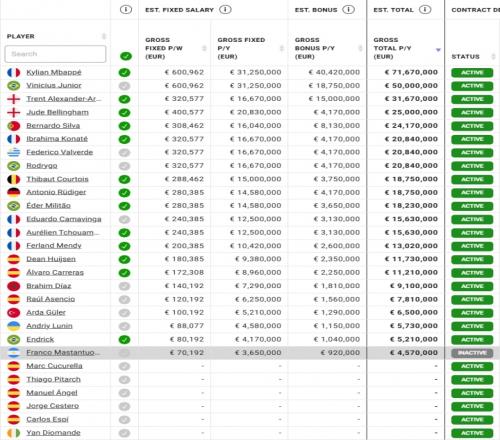500x440 pixels.
Task: Click France flag next to Kylian Mbappé
Action: pyautogui.click(x=14, y=72)
